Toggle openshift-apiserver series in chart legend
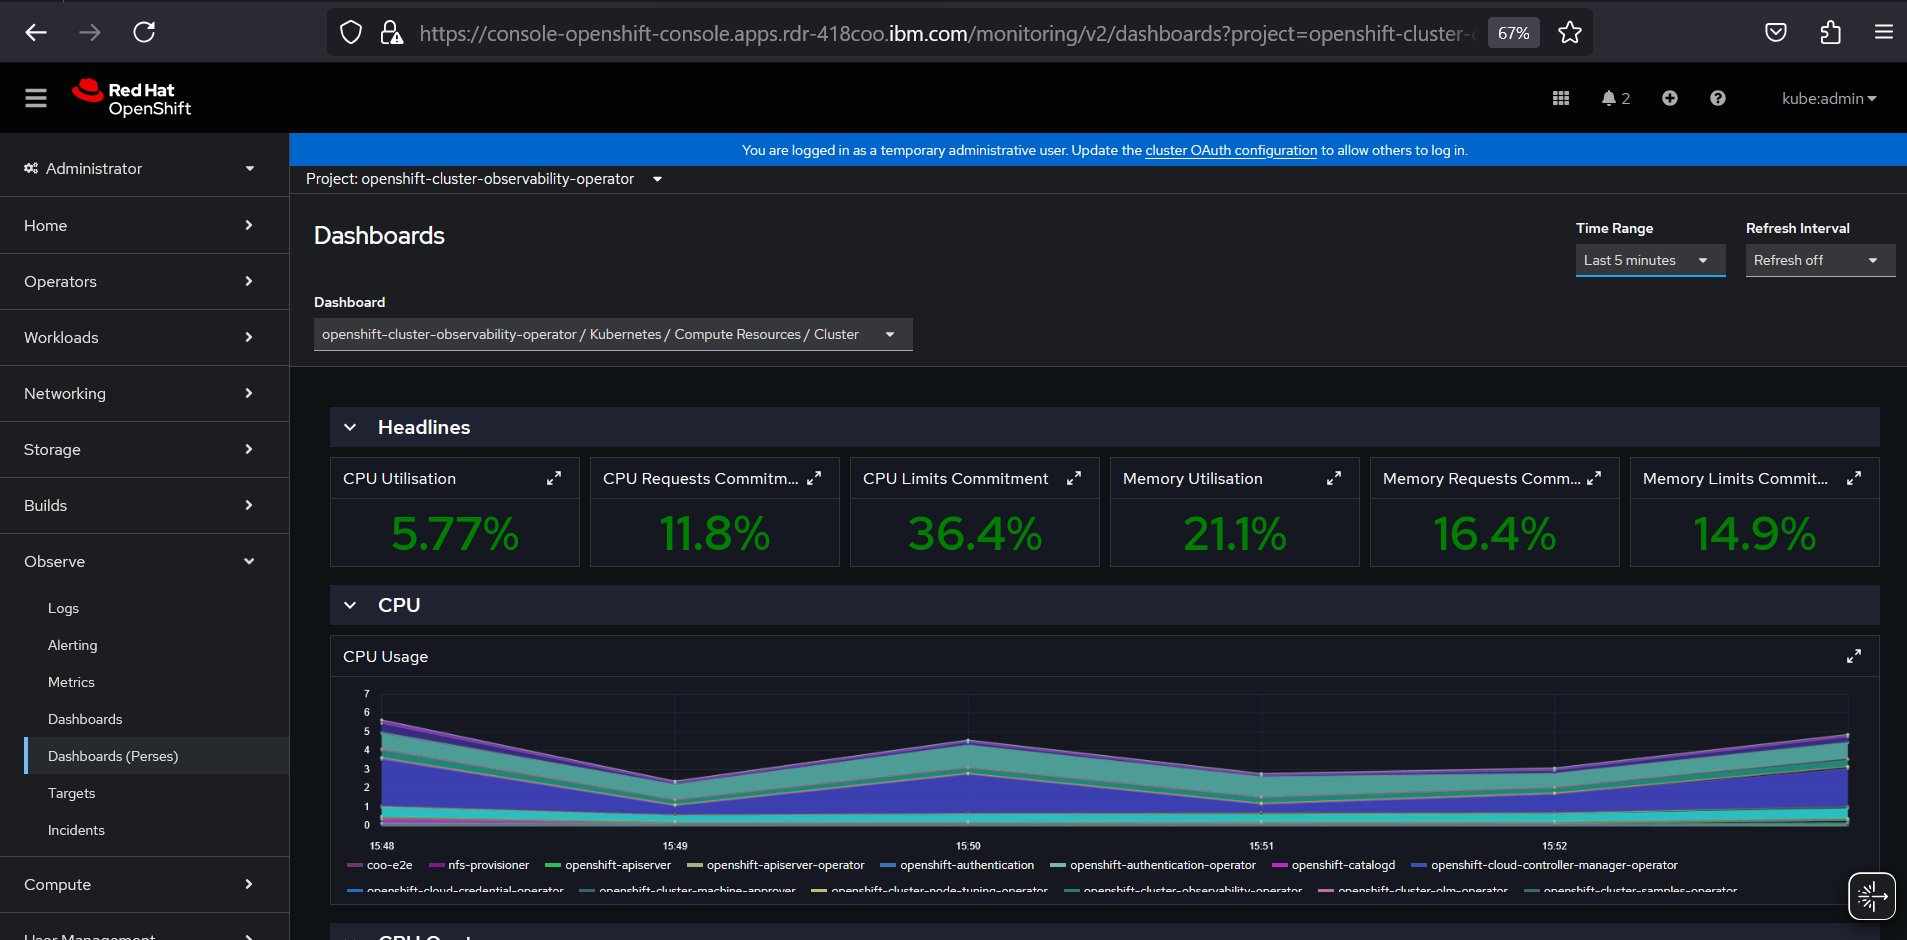Viewport: 1907px width, 940px height. tap(617, 866)
